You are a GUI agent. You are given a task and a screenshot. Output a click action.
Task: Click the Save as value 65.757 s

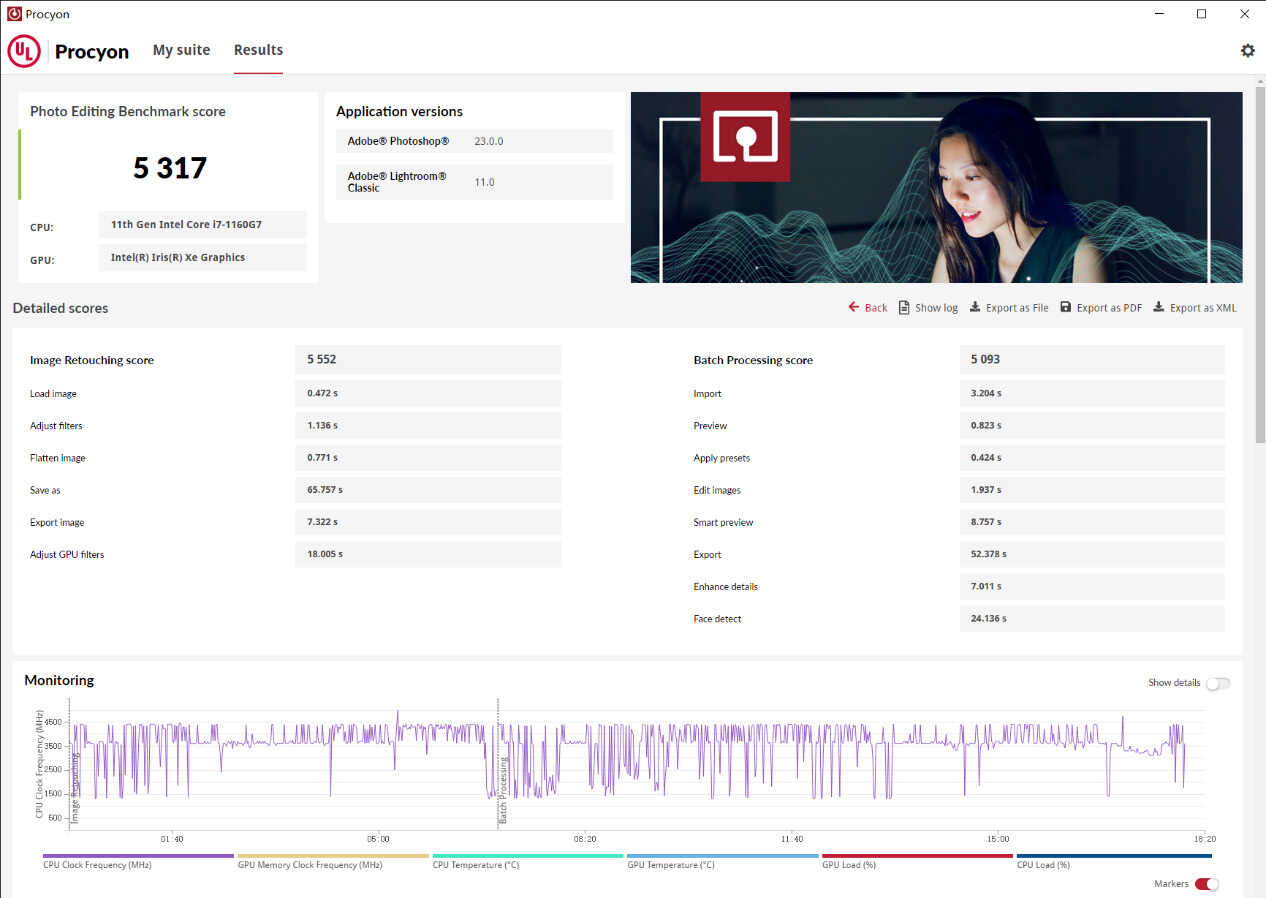point(428,490)
